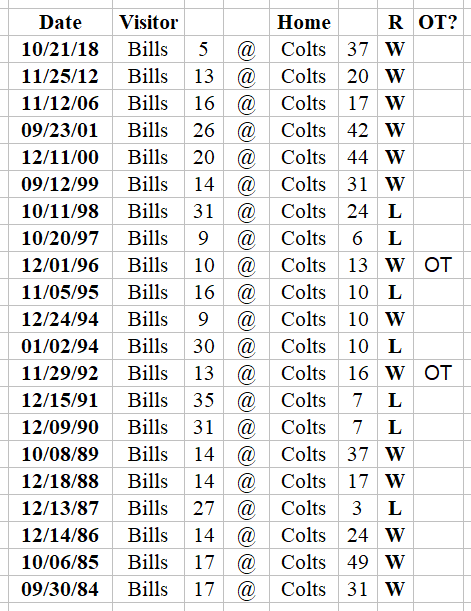471x611 pixels.
Task: Select the Bills score 5 cell
Action: coord(204,49)
